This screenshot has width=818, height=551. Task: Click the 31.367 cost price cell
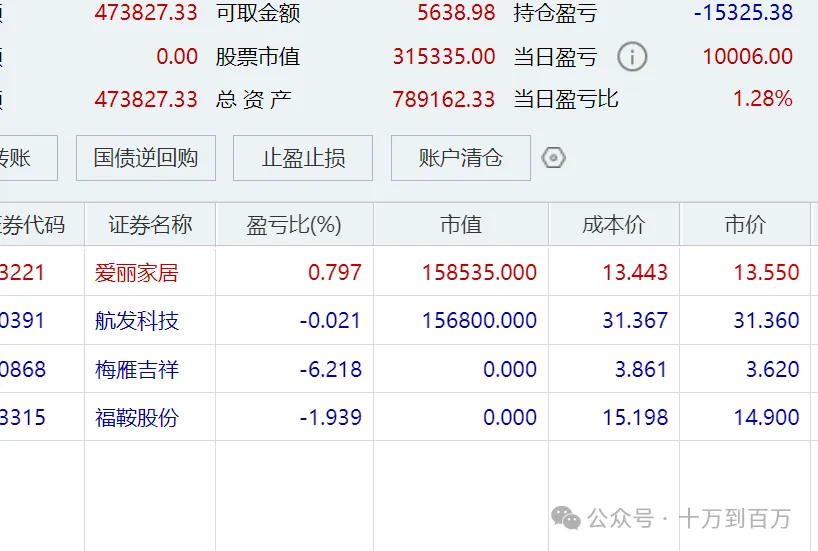635,321
